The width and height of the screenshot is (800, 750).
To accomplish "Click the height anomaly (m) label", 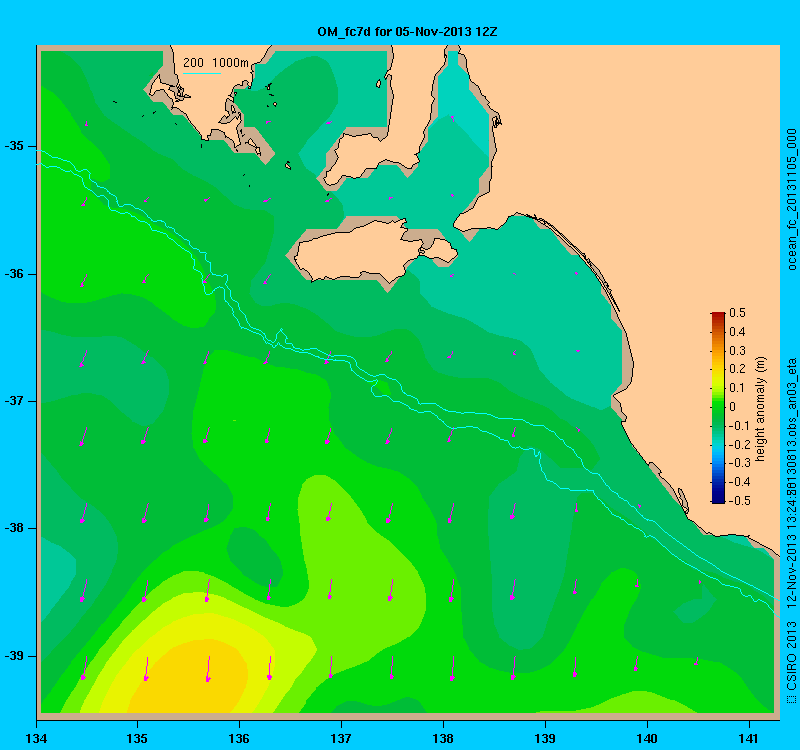I will pyautogui.click(x=761, y=409).
